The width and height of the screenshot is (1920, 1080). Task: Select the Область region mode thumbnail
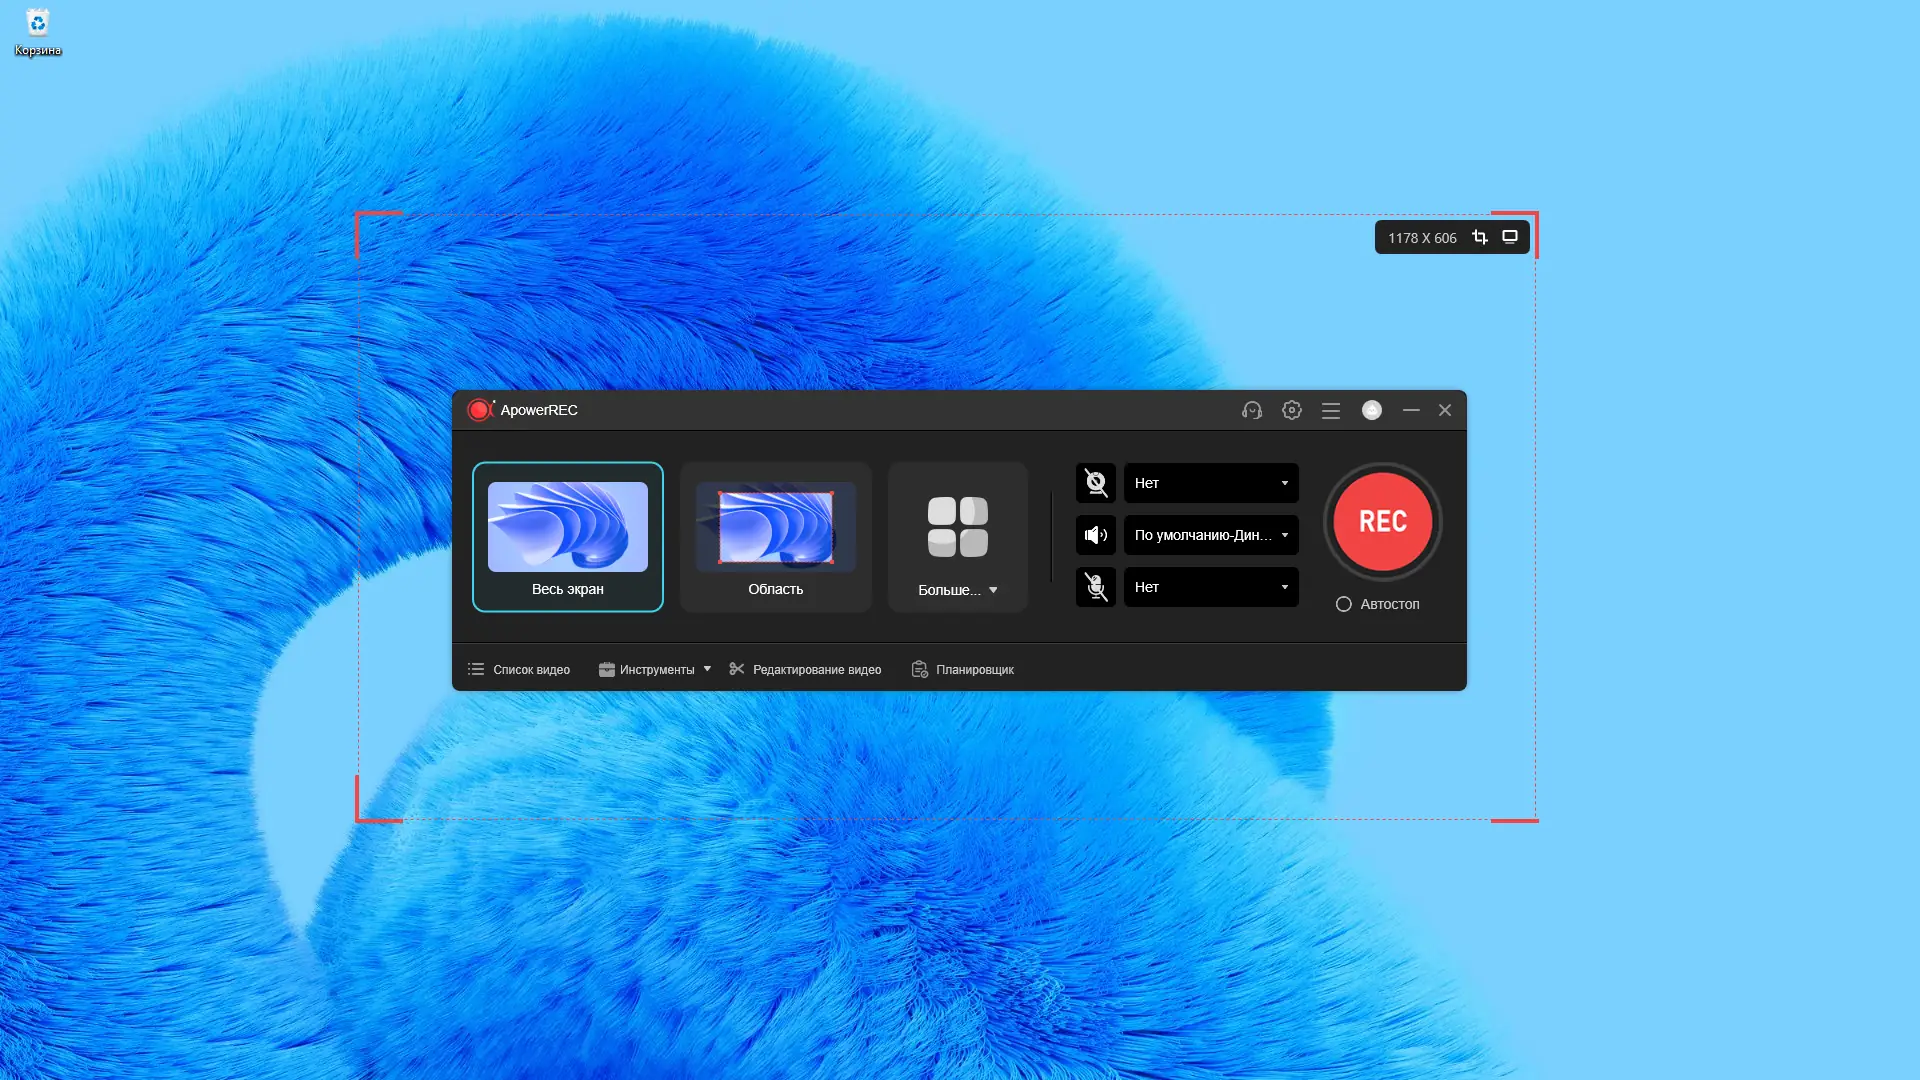click(776, 537)
